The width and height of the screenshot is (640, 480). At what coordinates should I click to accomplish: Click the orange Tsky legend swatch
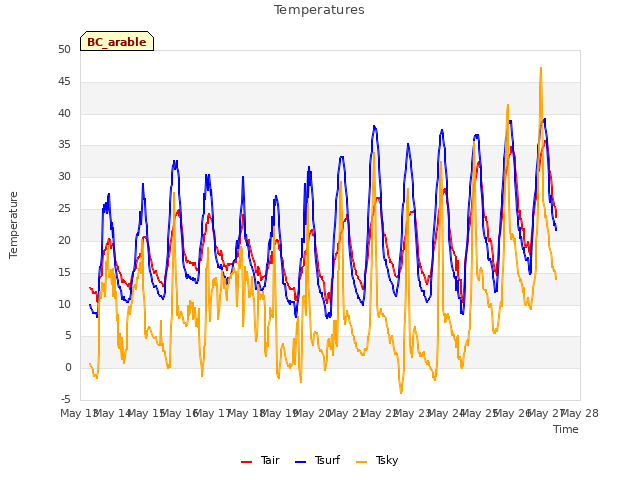coord(361,462)
